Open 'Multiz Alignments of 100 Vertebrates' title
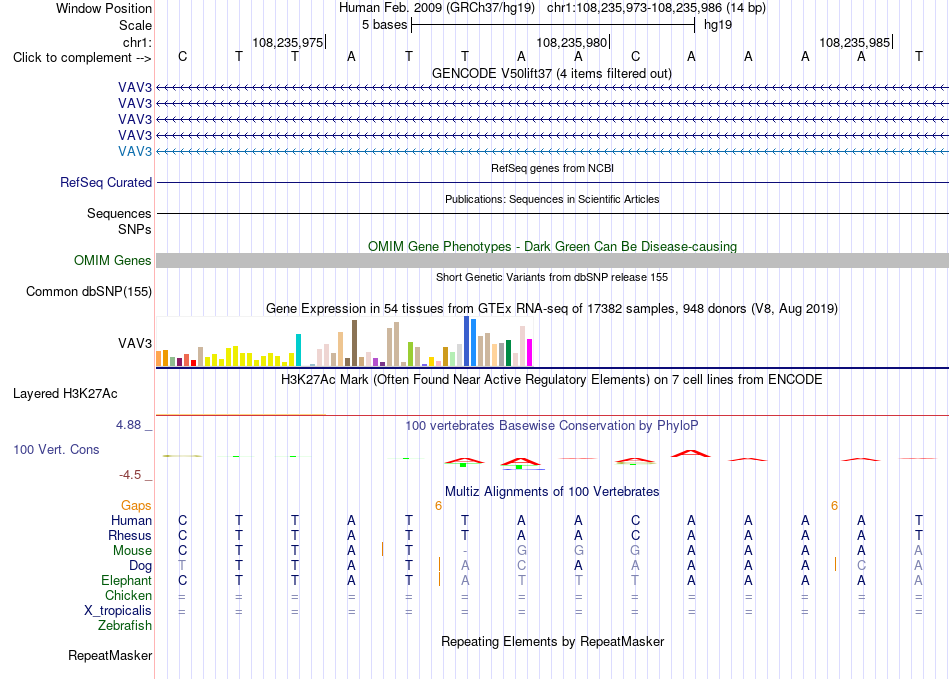The height and width of the screenshot is (679, 950). 552,492
